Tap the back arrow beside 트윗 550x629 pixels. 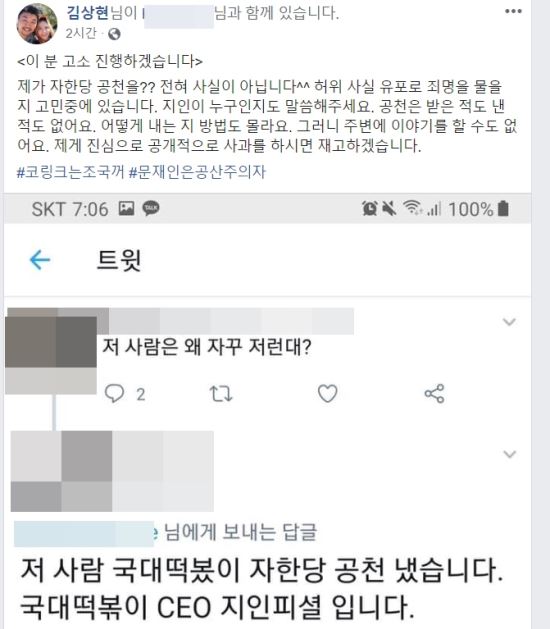(x=40, y=260)
